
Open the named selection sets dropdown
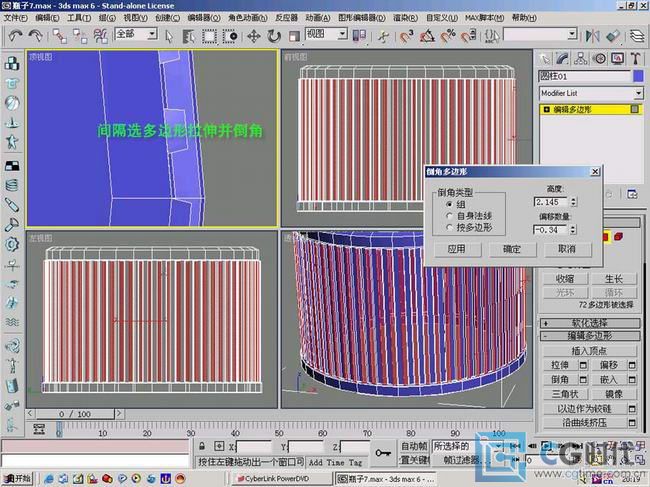pyautogui.click(x=540, y=34)
